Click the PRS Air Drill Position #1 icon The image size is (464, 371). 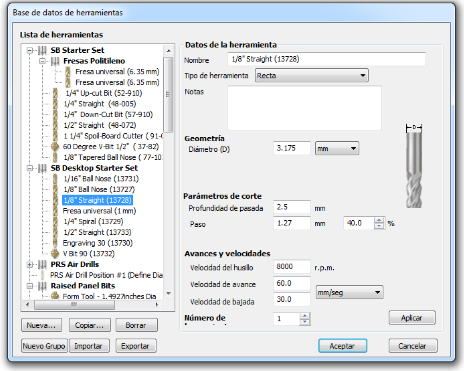coord(42,275)
